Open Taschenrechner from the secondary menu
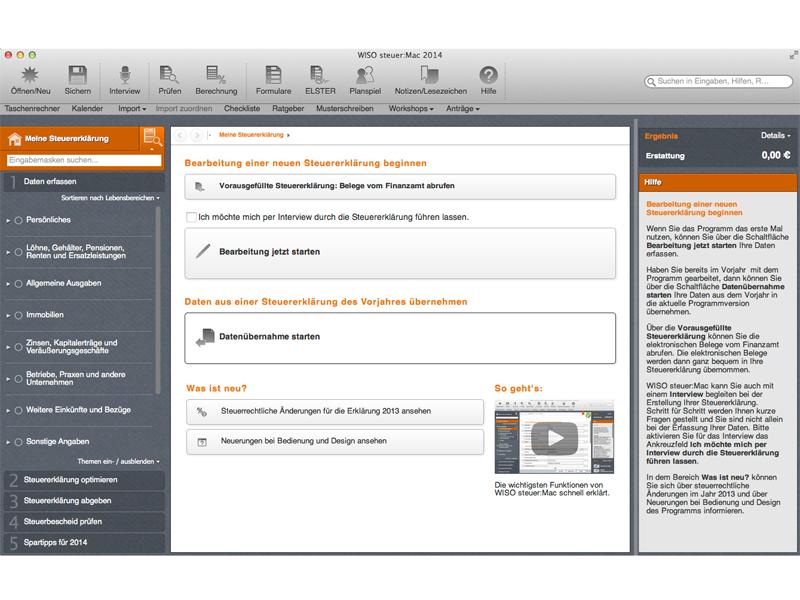 (x=32, y=109)
